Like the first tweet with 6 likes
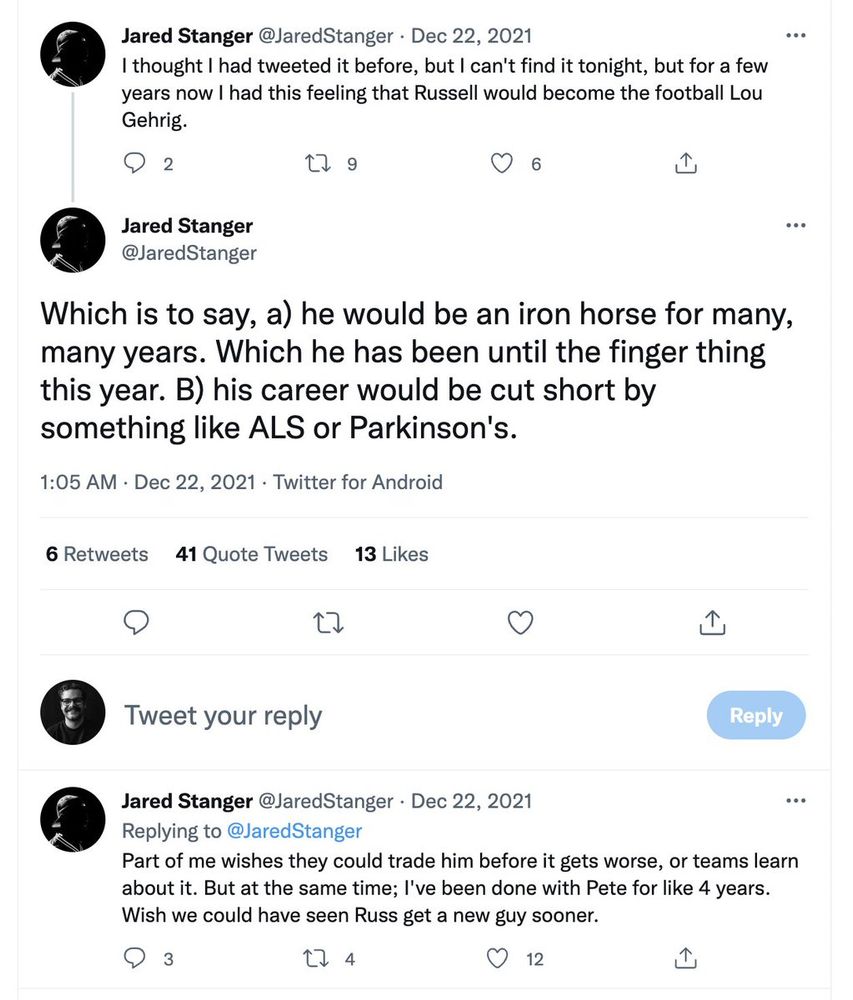Screen dimensions: 853x1000 click(502, 163)
